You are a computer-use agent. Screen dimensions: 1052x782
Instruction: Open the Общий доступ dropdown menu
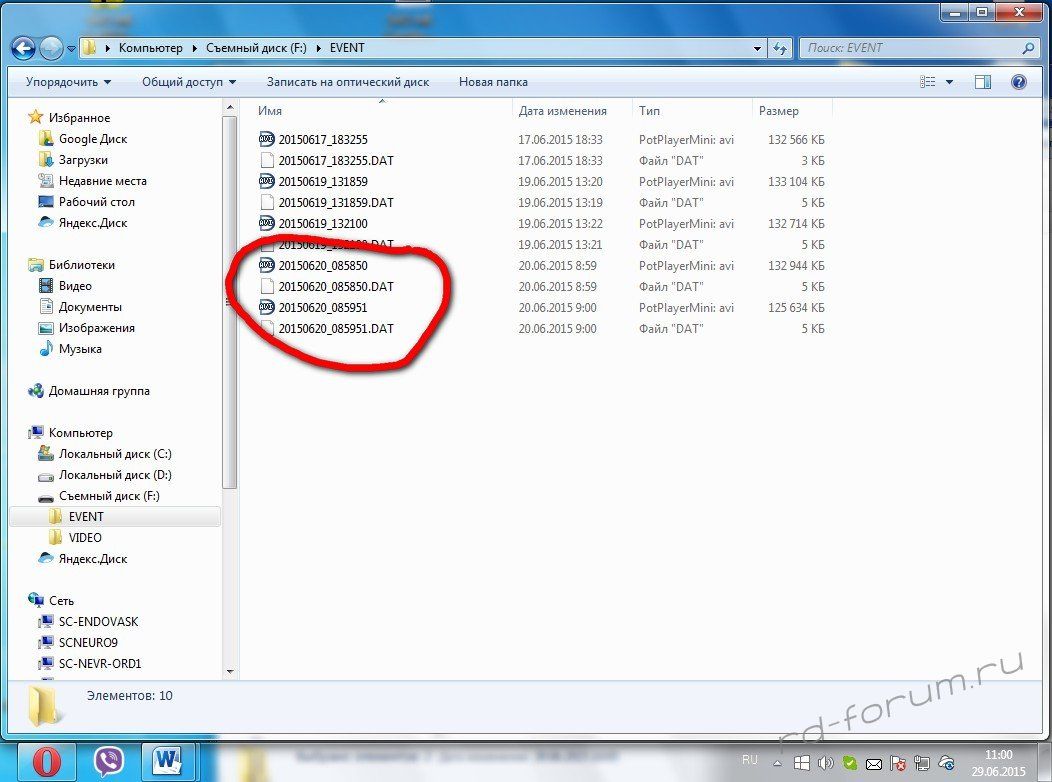[188, 82]
